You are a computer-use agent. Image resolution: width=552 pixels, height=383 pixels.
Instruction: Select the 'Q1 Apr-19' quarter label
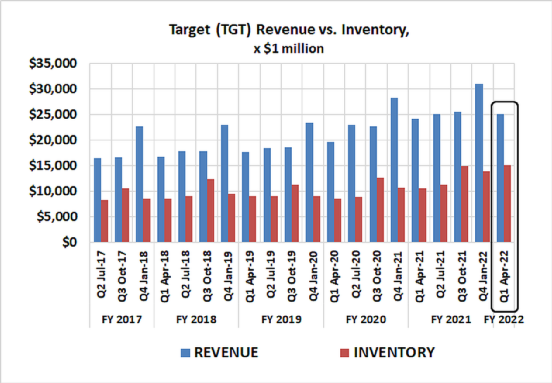[x=250, y=276]
